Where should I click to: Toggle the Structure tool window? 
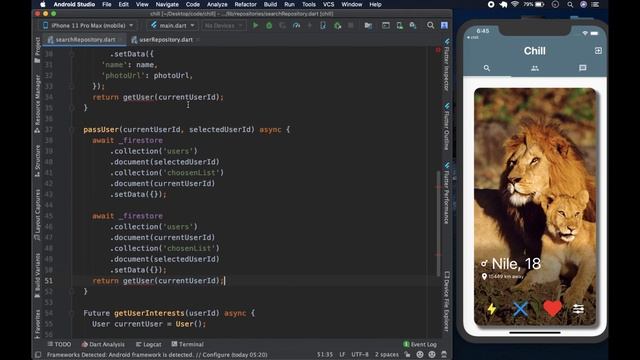pyautogui.click(x=38, y=161)
